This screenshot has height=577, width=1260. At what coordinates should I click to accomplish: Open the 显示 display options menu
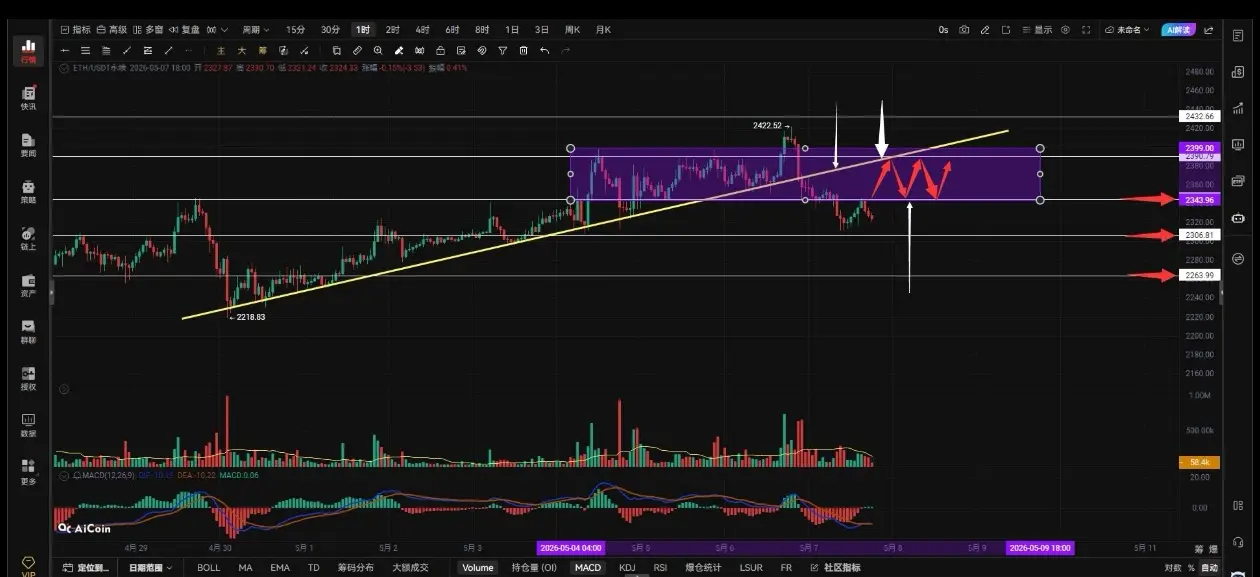[1036, 30]
